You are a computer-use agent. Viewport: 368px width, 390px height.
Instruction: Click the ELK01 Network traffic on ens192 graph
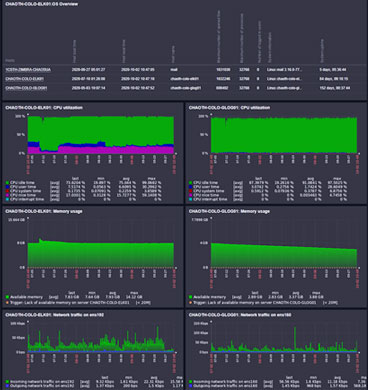[x=101, y=337]
